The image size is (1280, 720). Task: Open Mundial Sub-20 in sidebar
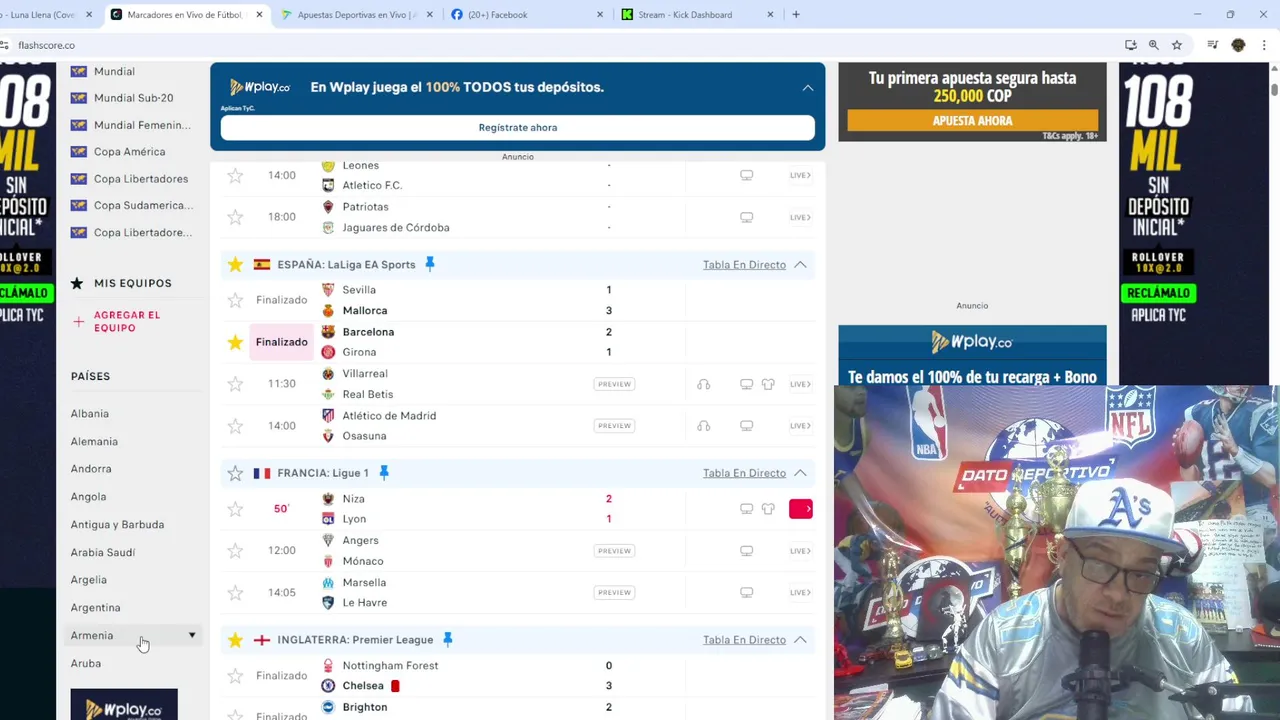coord(133,98)
